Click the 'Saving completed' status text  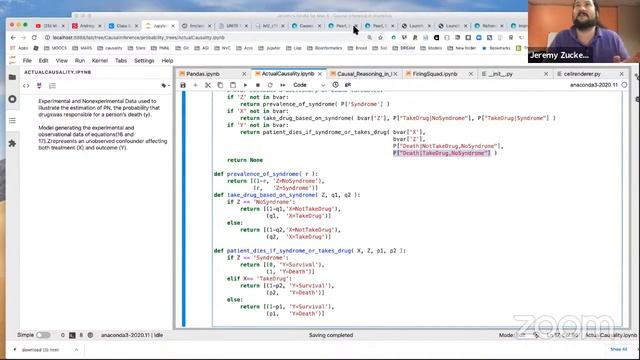331,335
